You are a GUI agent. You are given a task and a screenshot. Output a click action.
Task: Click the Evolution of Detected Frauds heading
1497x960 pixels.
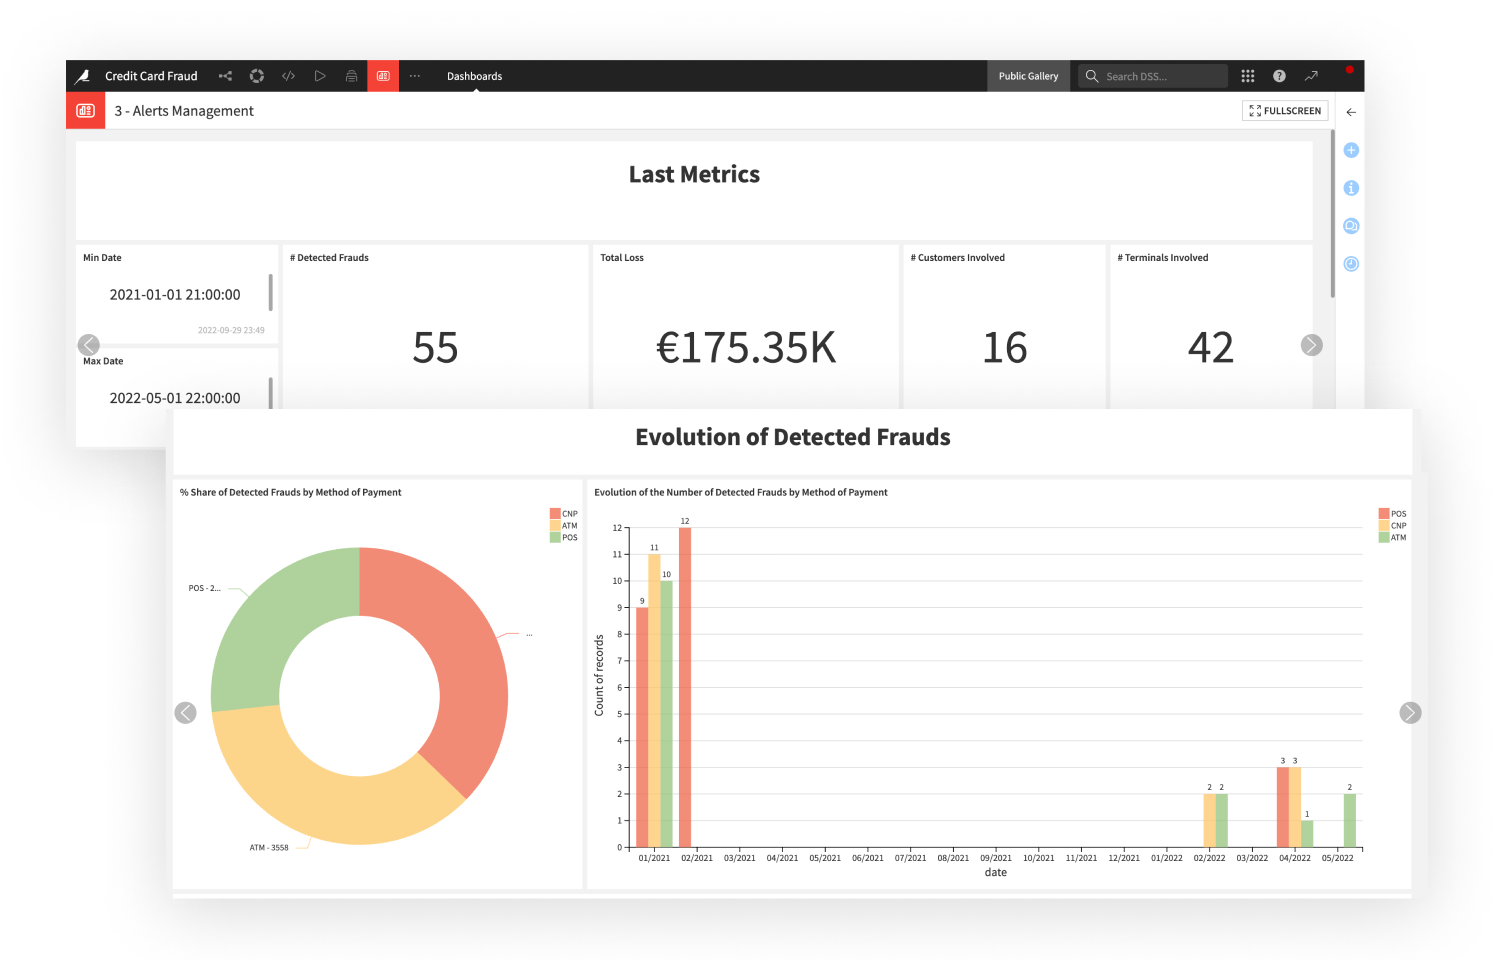click(793, 437)
